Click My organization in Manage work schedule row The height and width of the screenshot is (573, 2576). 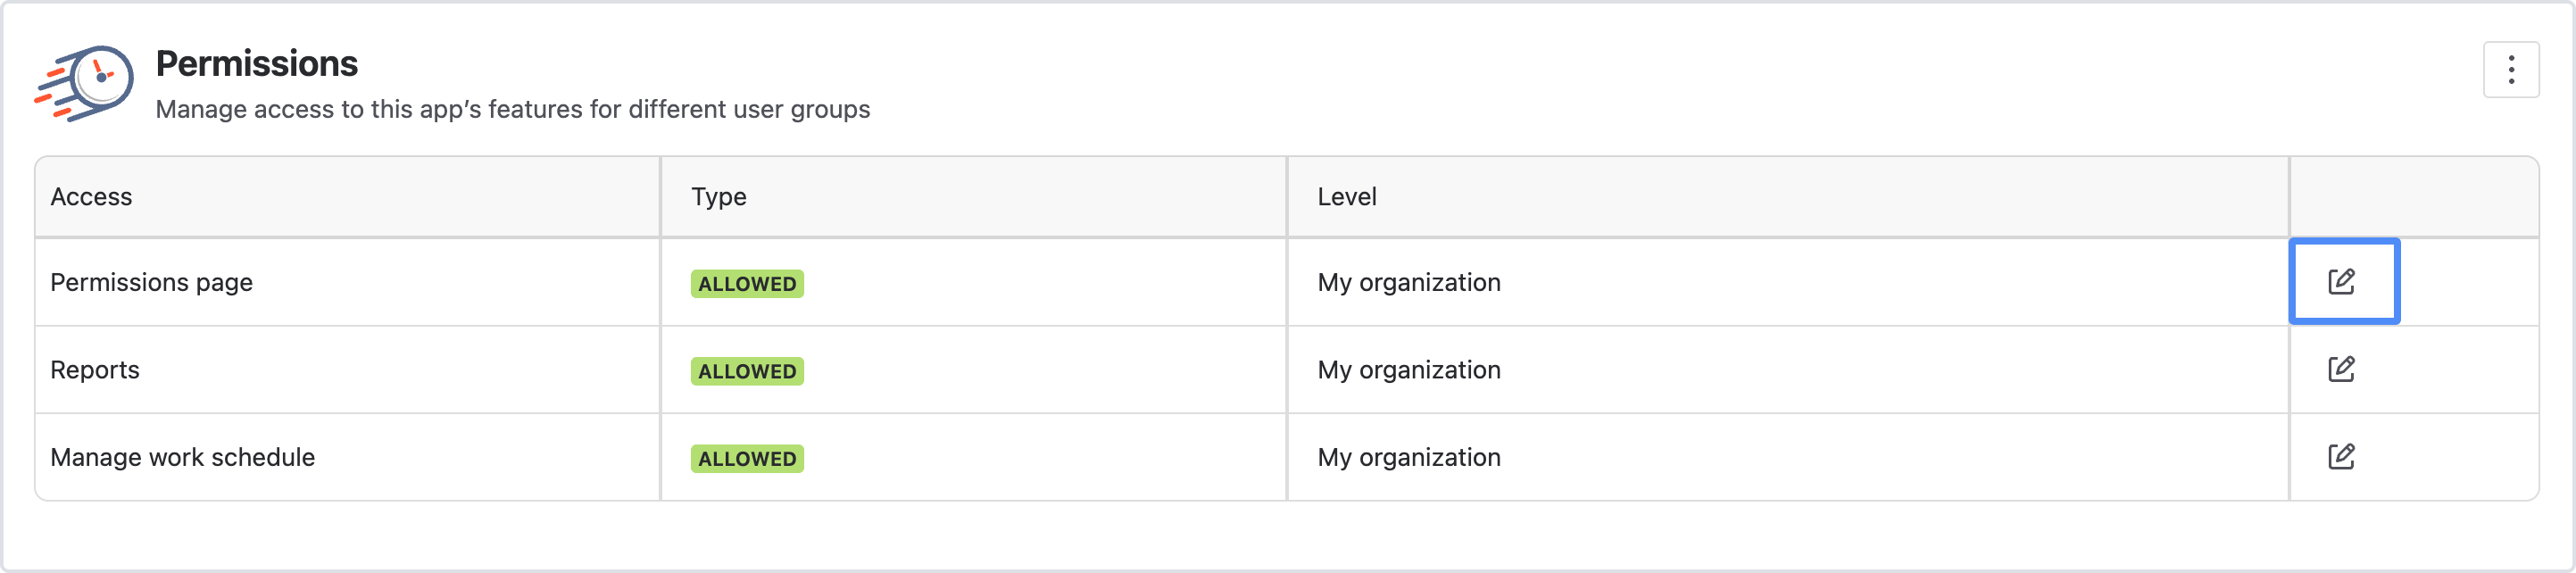(1408, 457)
